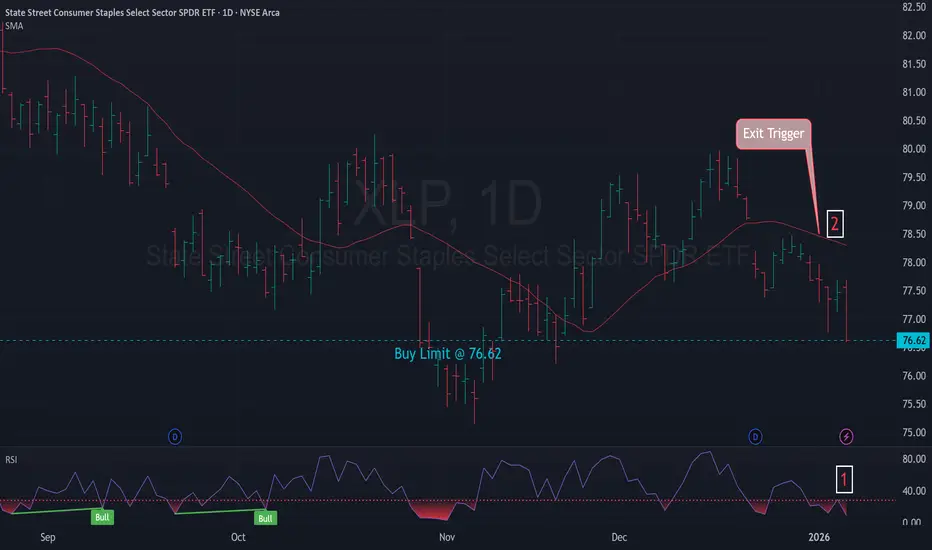
Task: Click the 77.00 price axis label
Action: click(x=914, y=319)
